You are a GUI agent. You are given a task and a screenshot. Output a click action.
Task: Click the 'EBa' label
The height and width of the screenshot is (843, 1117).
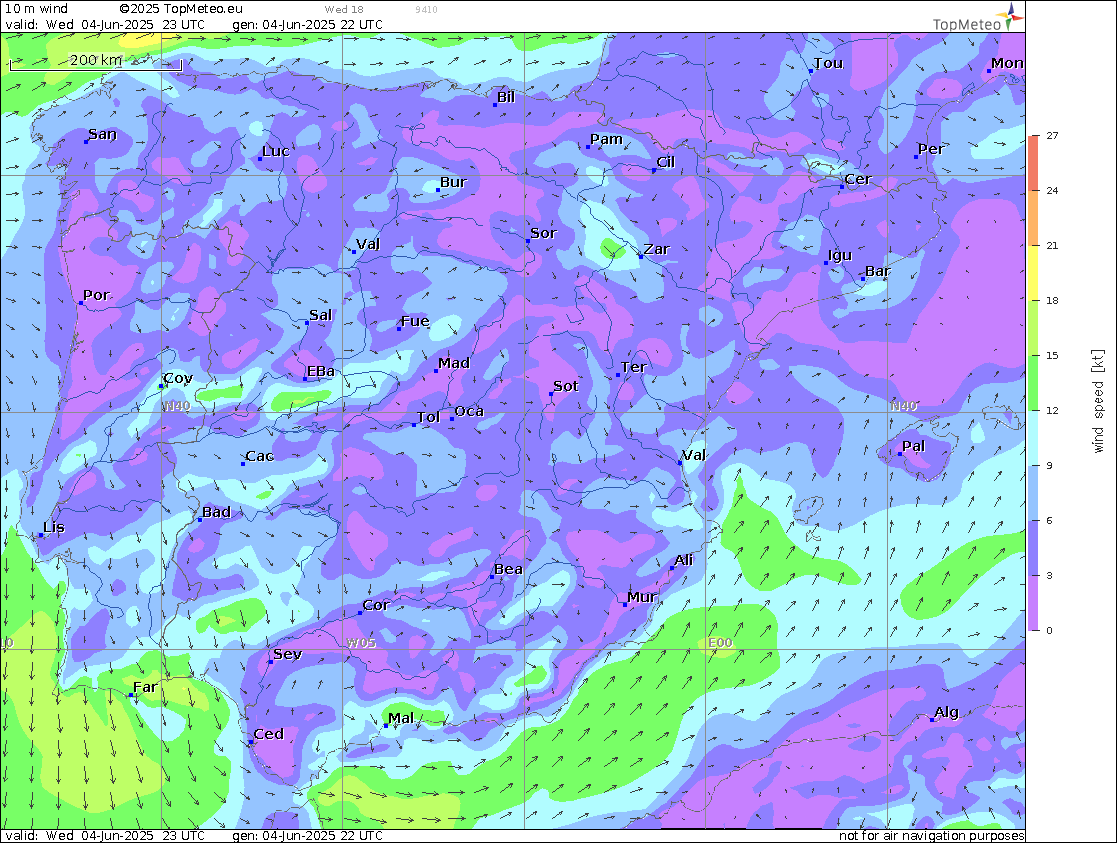pos(321,371)
